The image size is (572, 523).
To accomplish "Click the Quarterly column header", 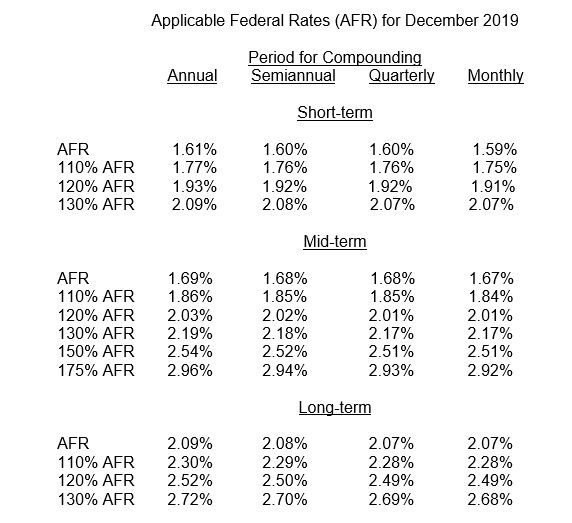I will [x=401, y=76].
